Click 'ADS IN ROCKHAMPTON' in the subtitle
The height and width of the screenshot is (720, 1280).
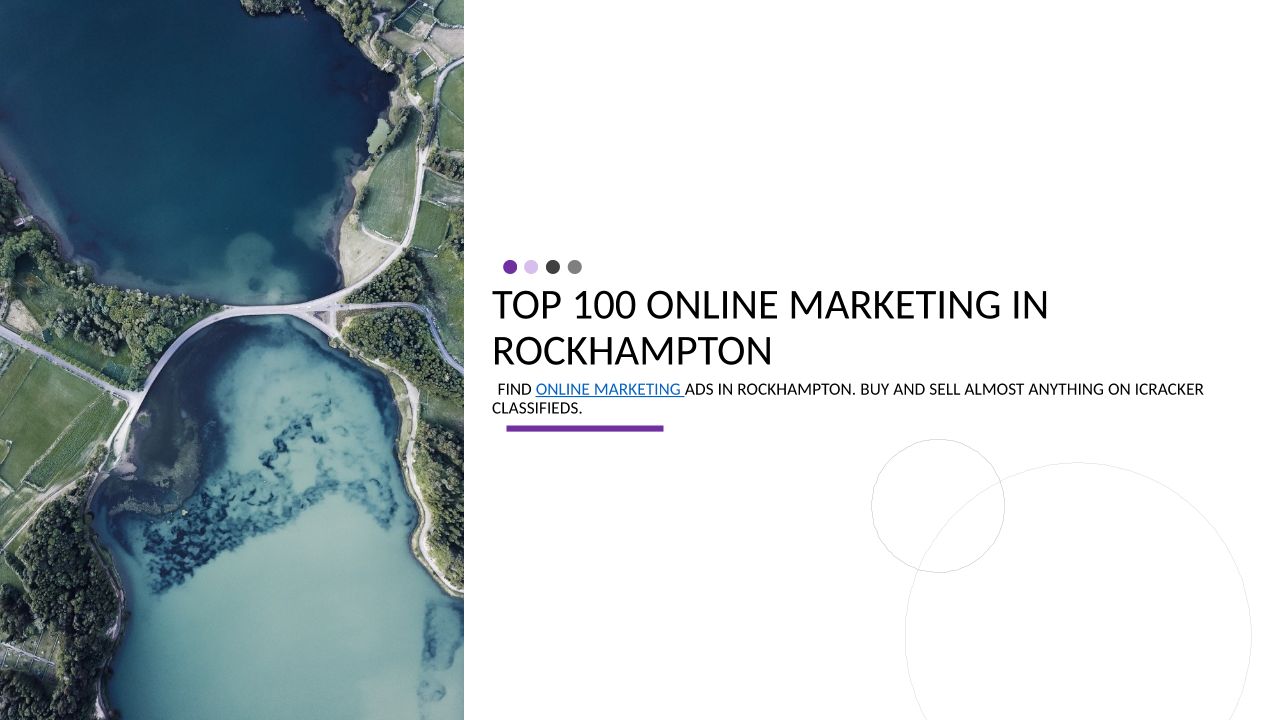(770, 390)
